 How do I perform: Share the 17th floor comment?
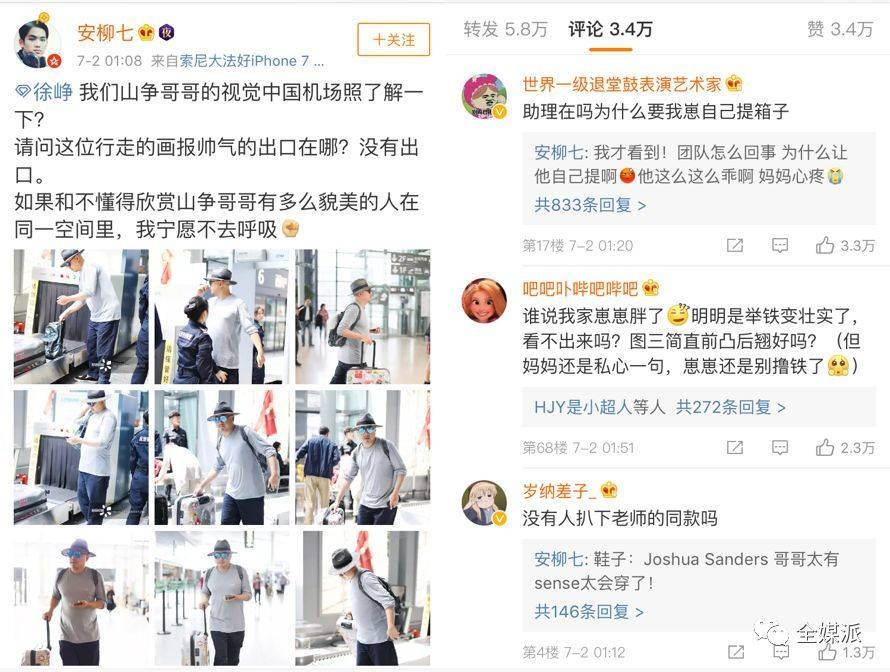(735, 245)
